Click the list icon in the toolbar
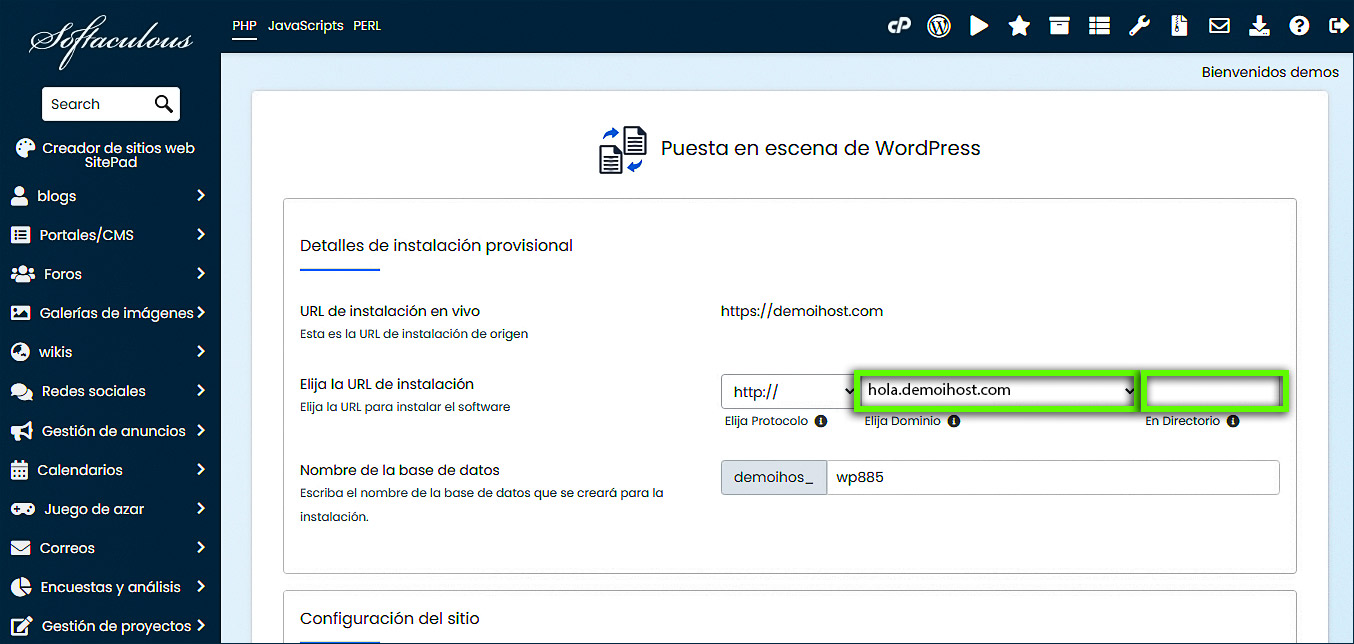Viewport: 1354px width, 644px height. click(1099, 25)
